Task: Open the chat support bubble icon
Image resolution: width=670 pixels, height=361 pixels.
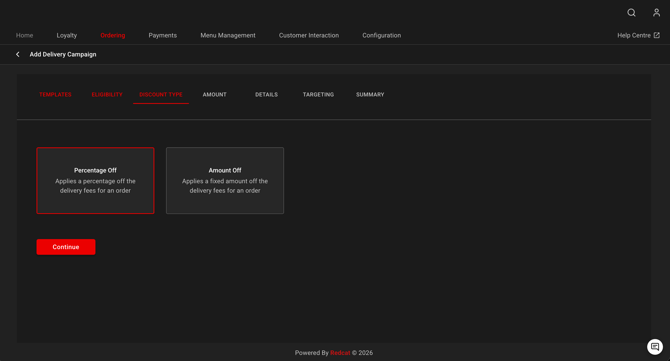Action: 655,346
